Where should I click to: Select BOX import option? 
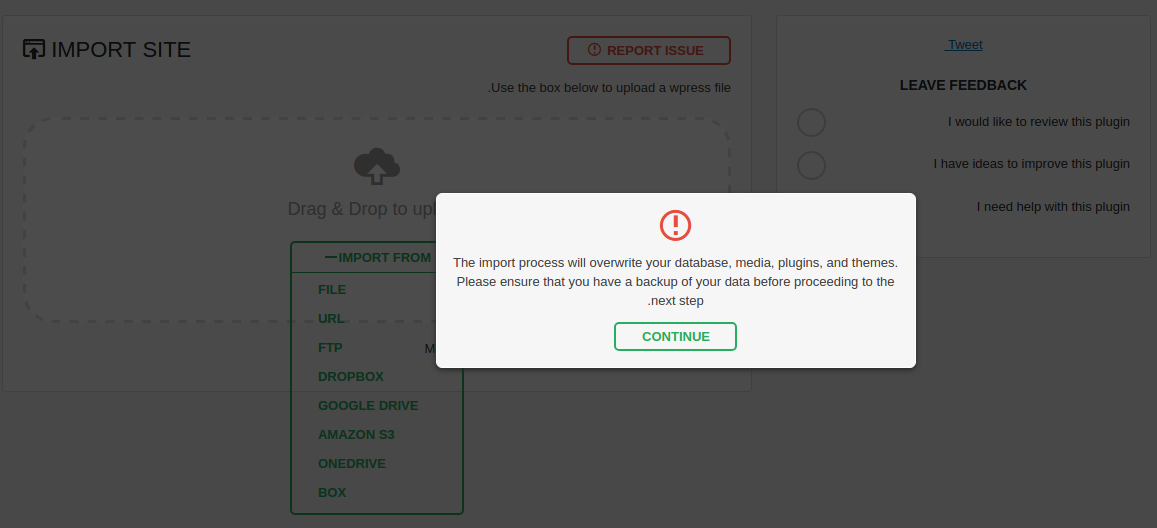(x=332, y=493)
